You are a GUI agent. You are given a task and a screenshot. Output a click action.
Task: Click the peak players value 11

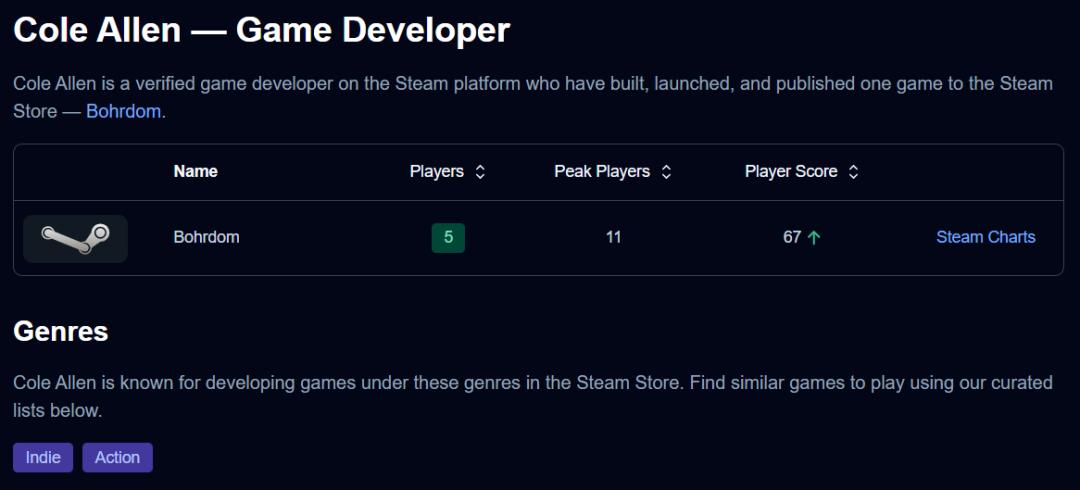[x=613, y=237]
